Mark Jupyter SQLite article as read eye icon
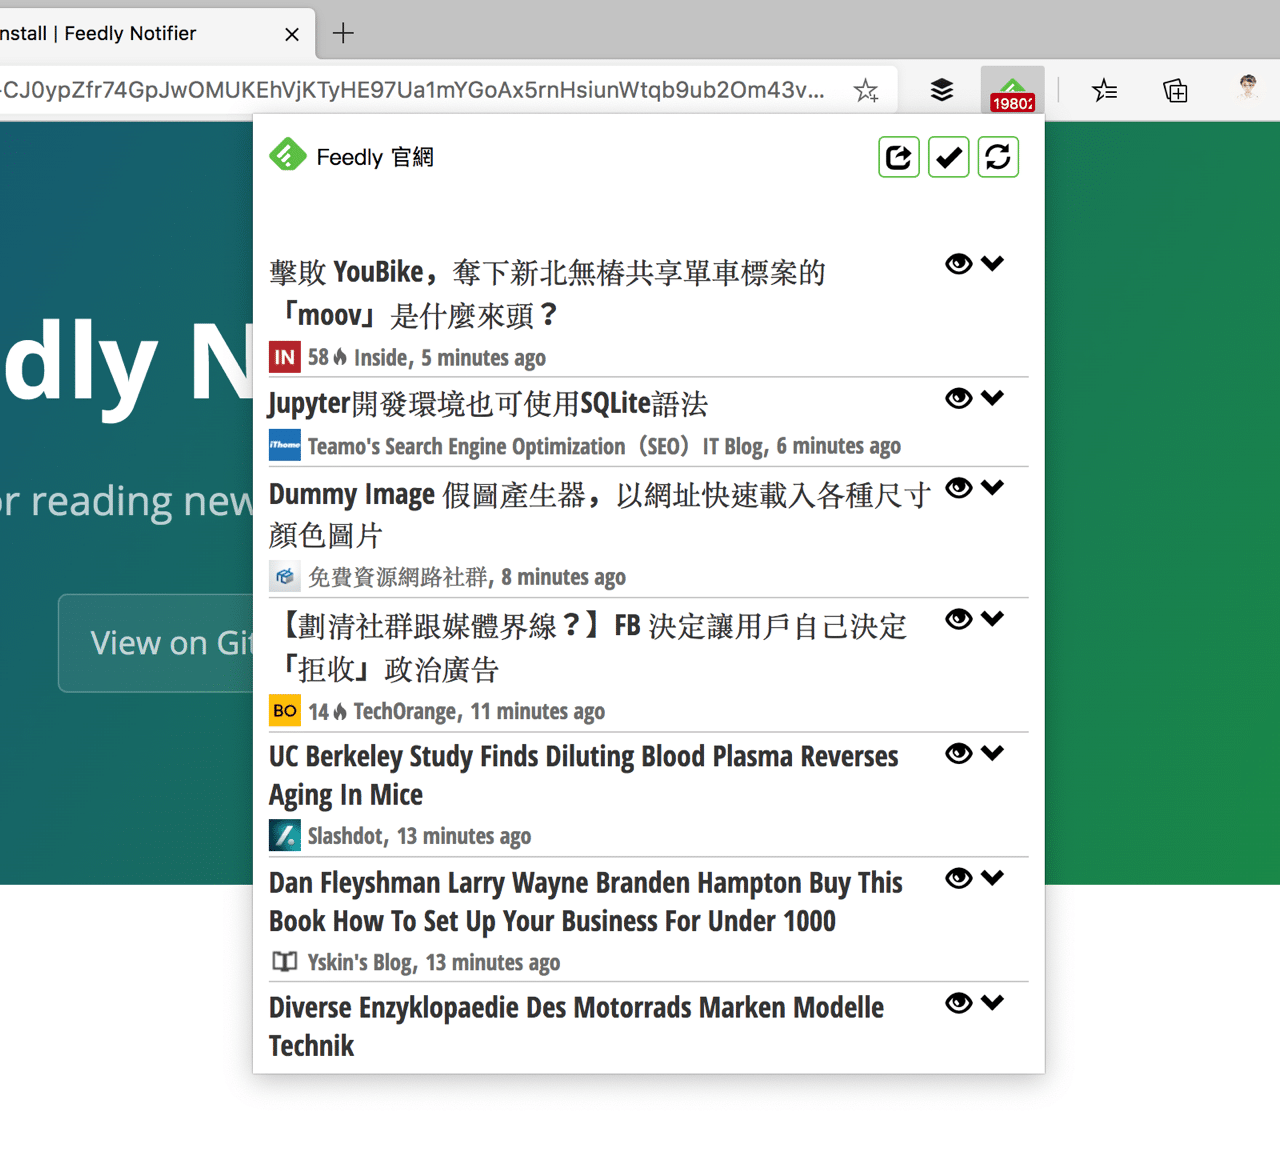This screenshot has width=1280, height=1152. pyautogui.click(x=959, y=398)
